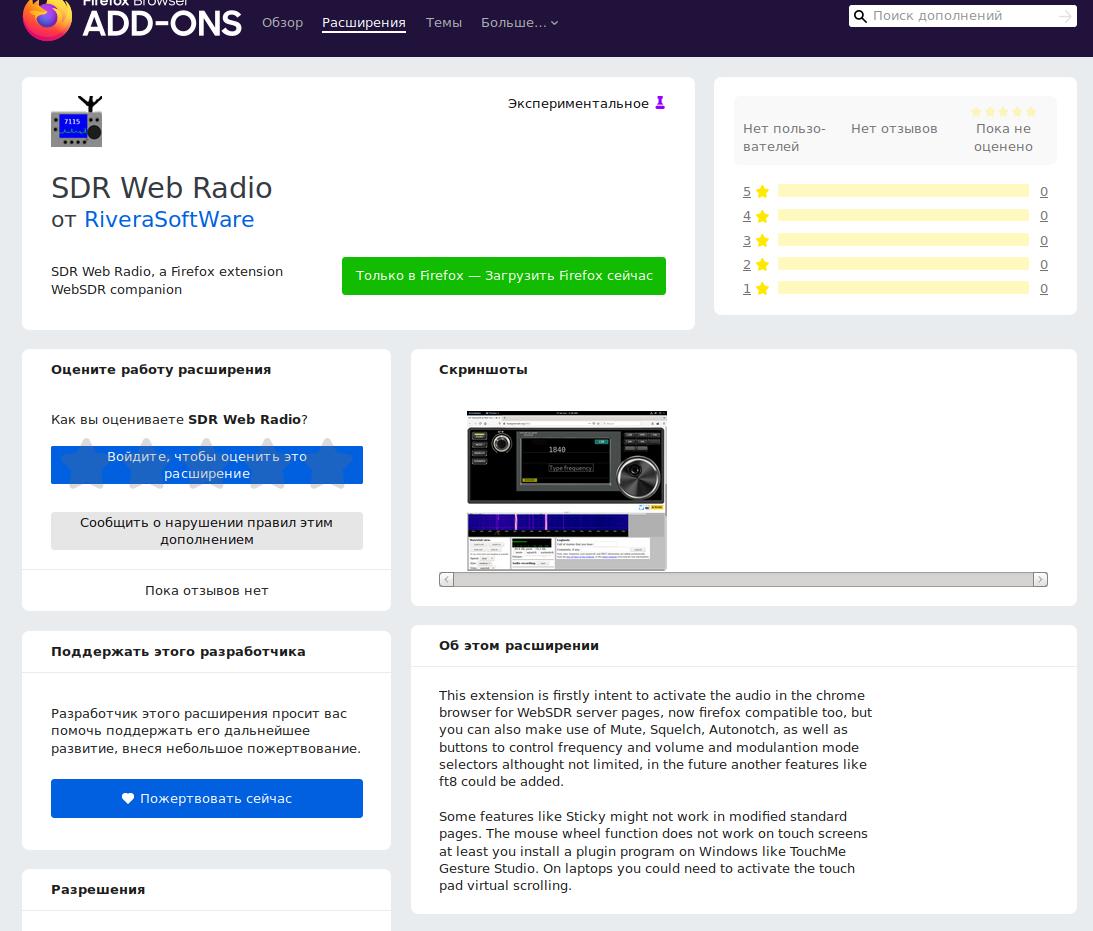
Task: Open the Обзор navigation item
Action: 282,22
